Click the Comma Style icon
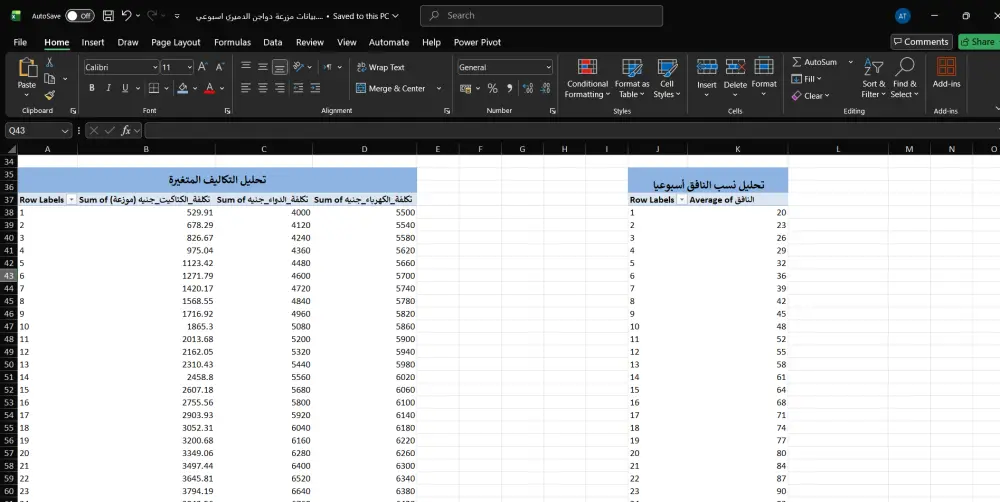 click(x=510, y=88)
